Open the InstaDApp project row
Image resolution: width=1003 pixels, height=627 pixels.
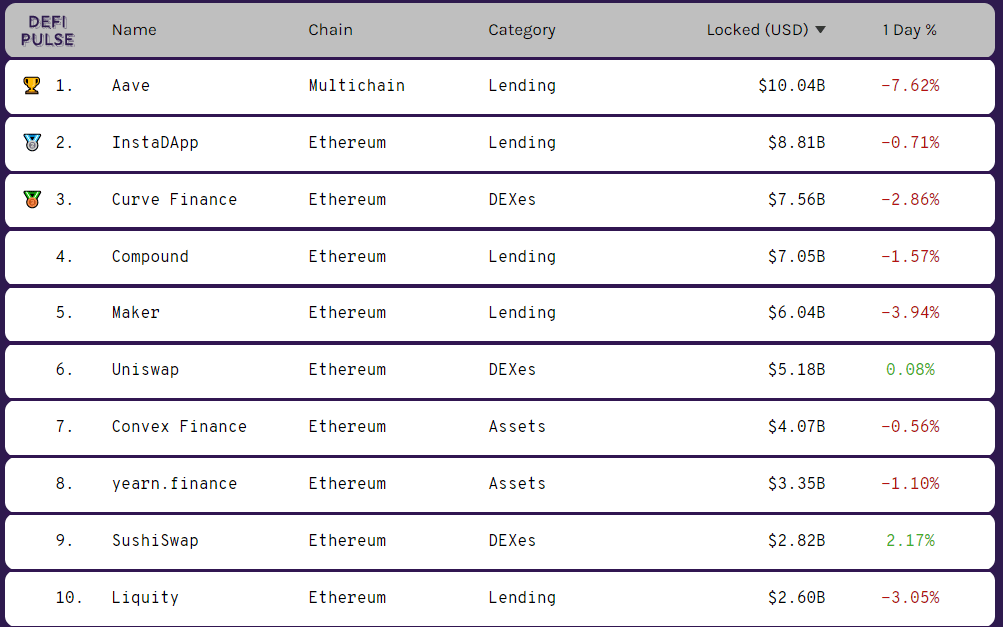click(155, 142)
